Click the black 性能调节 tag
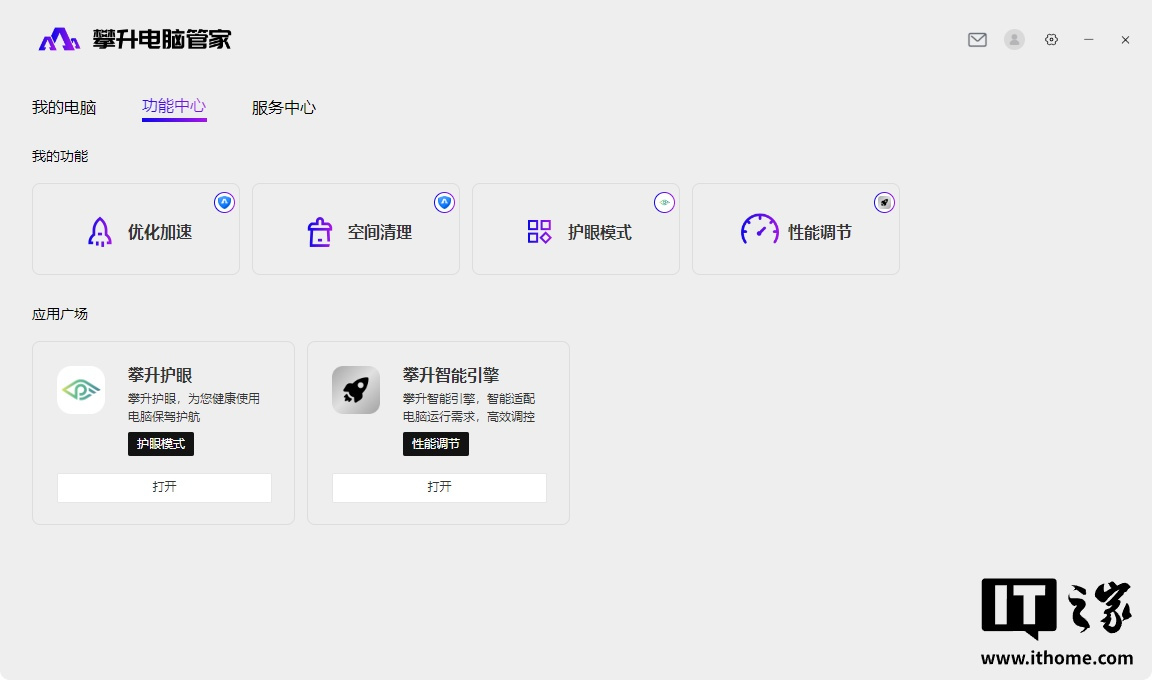This screenshot has height=680, width=1152. (x=436, y=444)
